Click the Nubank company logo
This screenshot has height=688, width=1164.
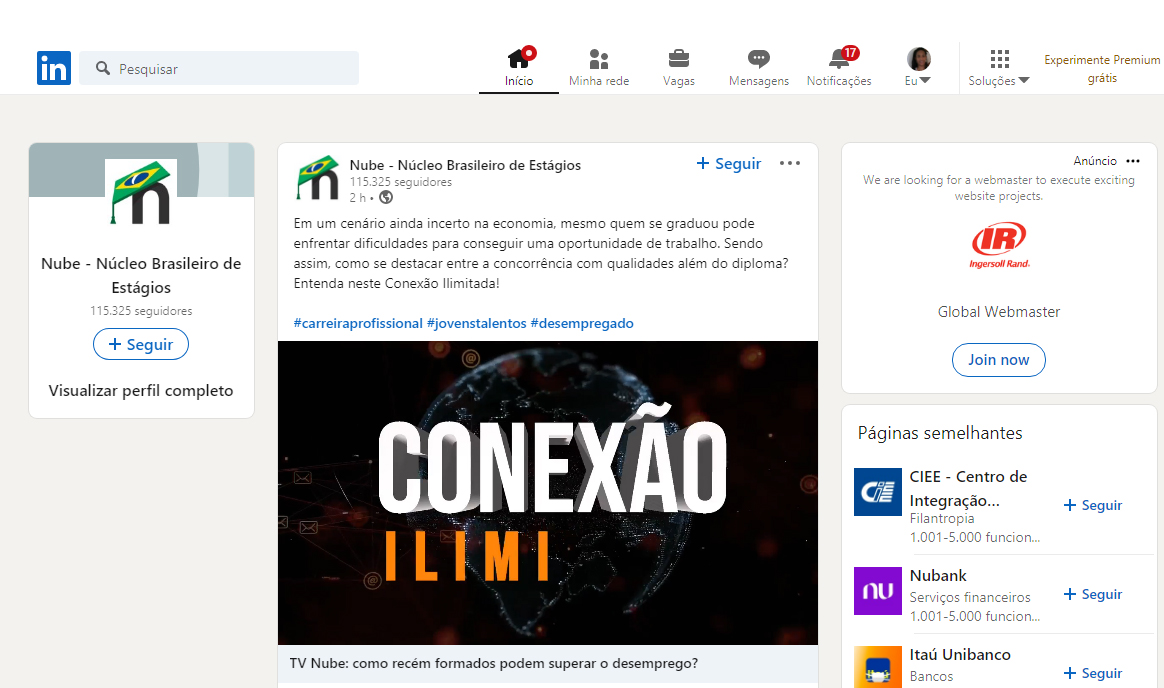[877, 591]
